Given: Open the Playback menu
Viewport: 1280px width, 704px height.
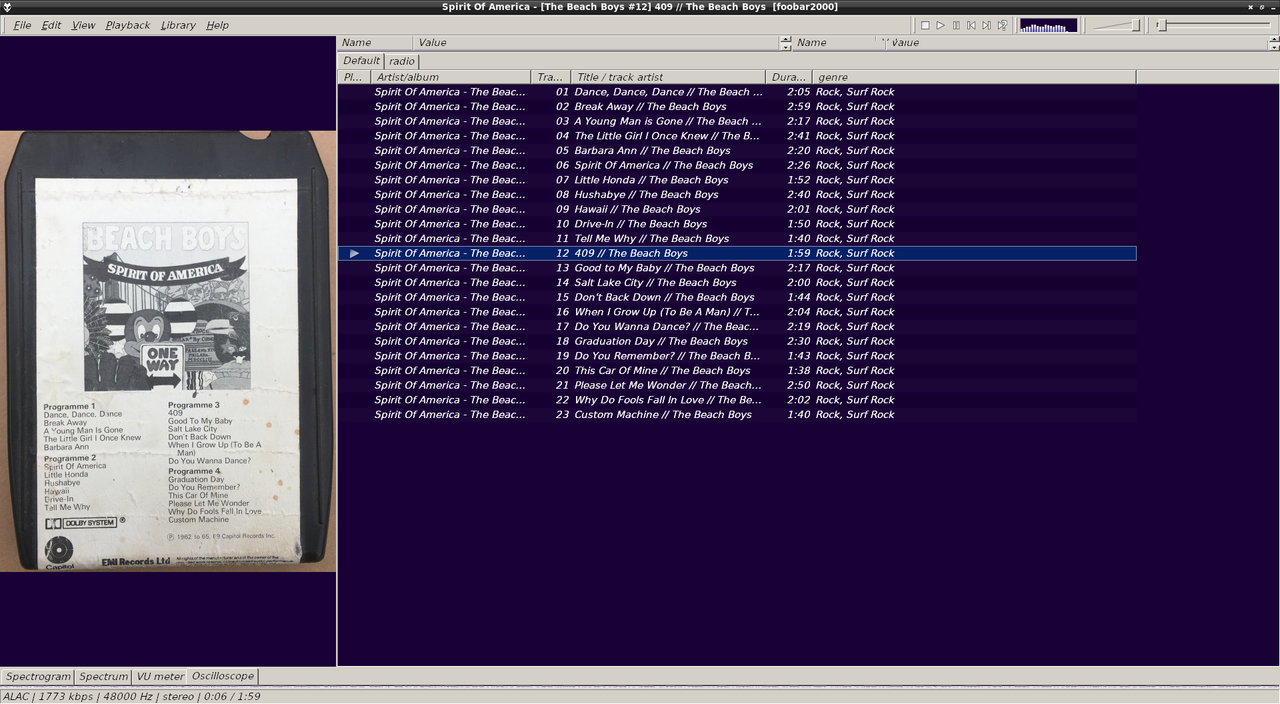Looking at the screenshot, I should (128, 25).
